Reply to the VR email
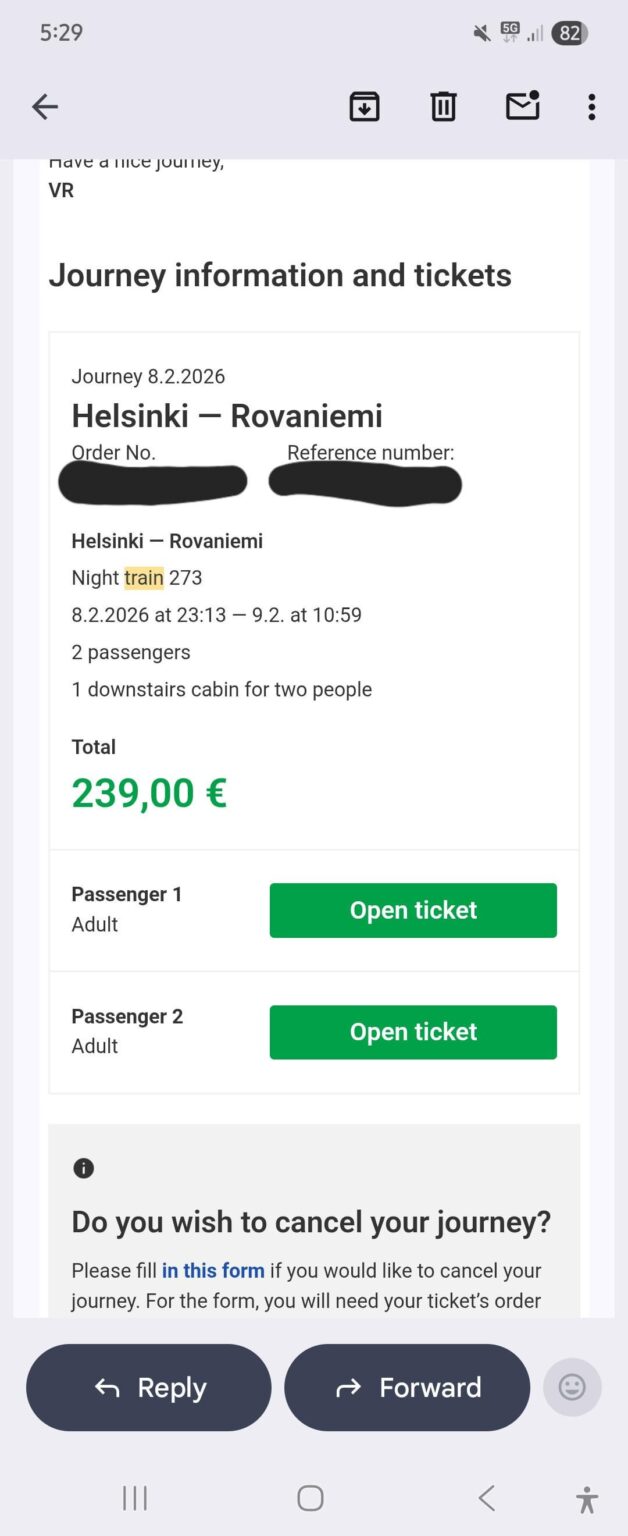 (x=148, y=1387)
